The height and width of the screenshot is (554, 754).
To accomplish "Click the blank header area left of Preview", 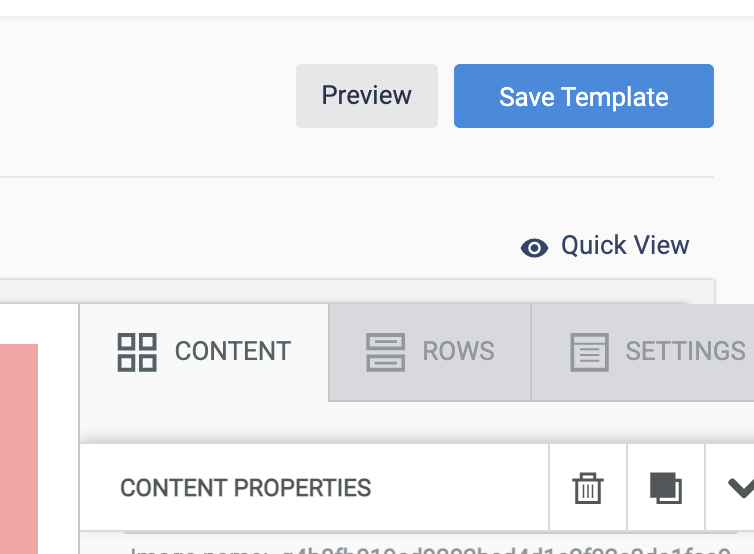I will pos(144,96).
